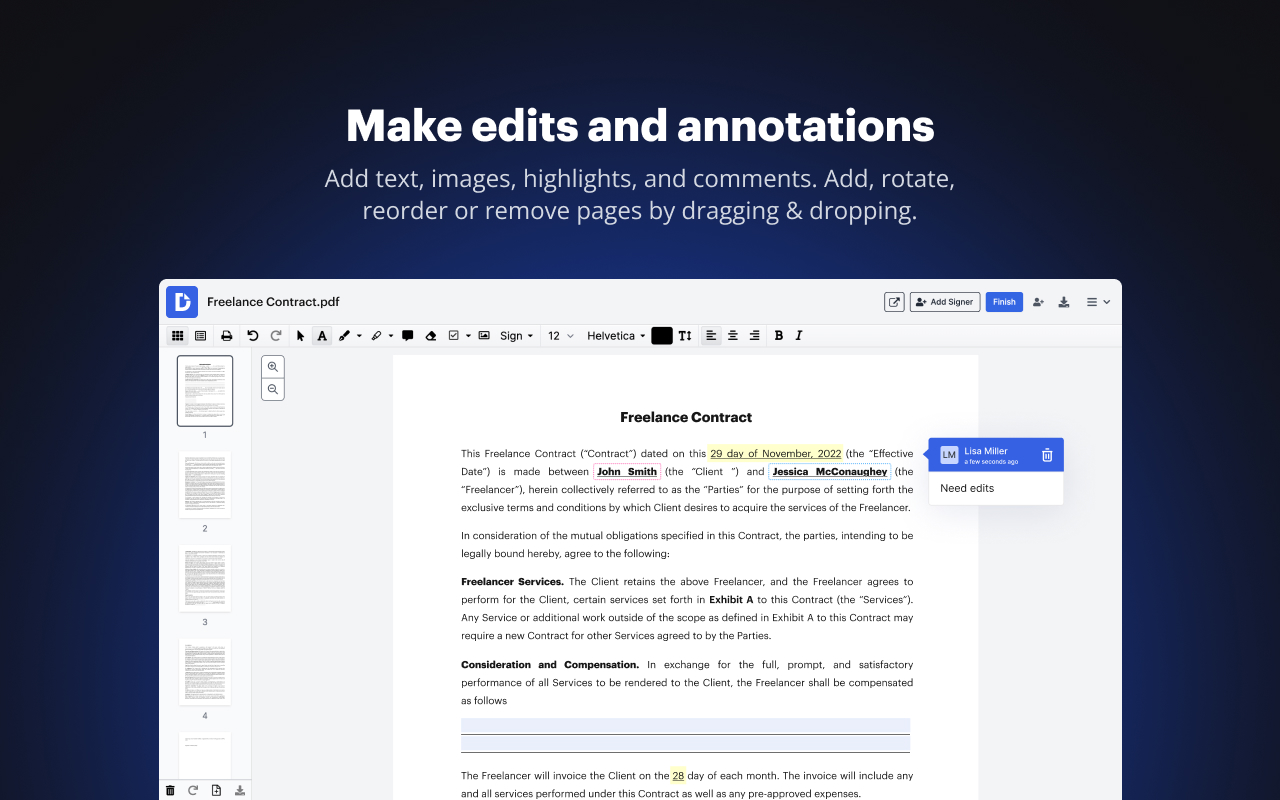Expand the highlighter options arrow

391,336
